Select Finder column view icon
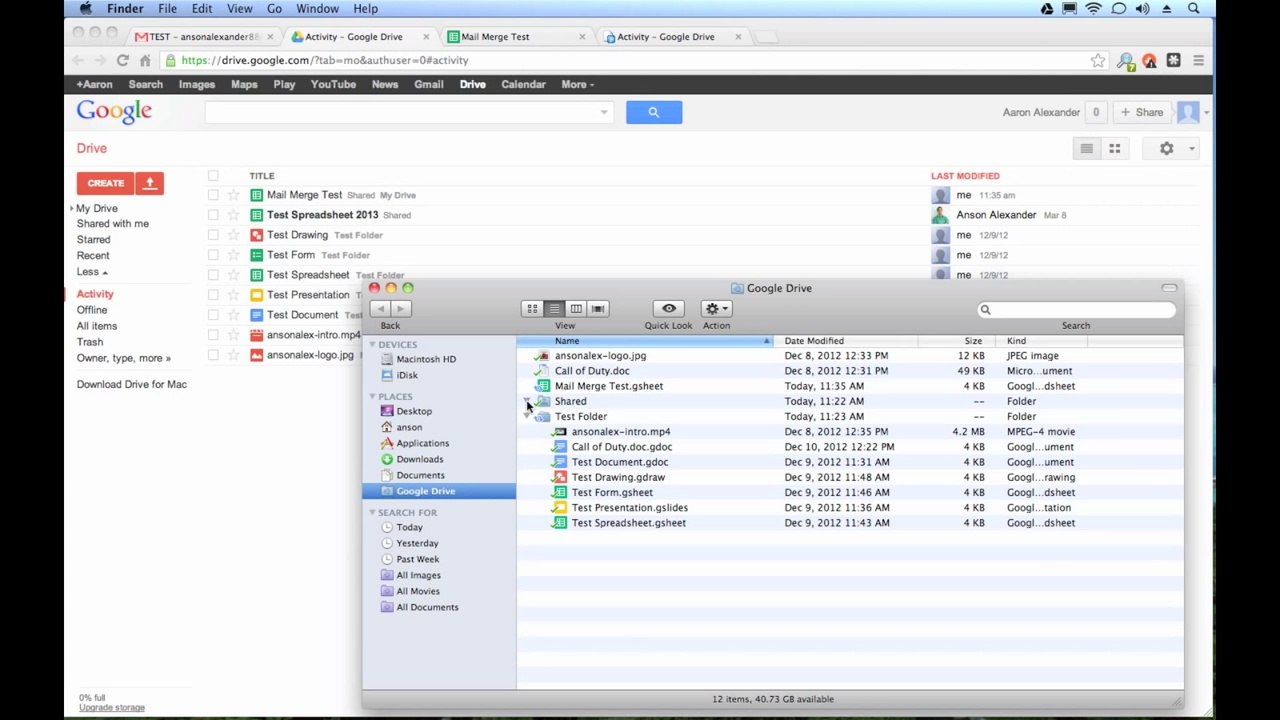 pos(576,309)
